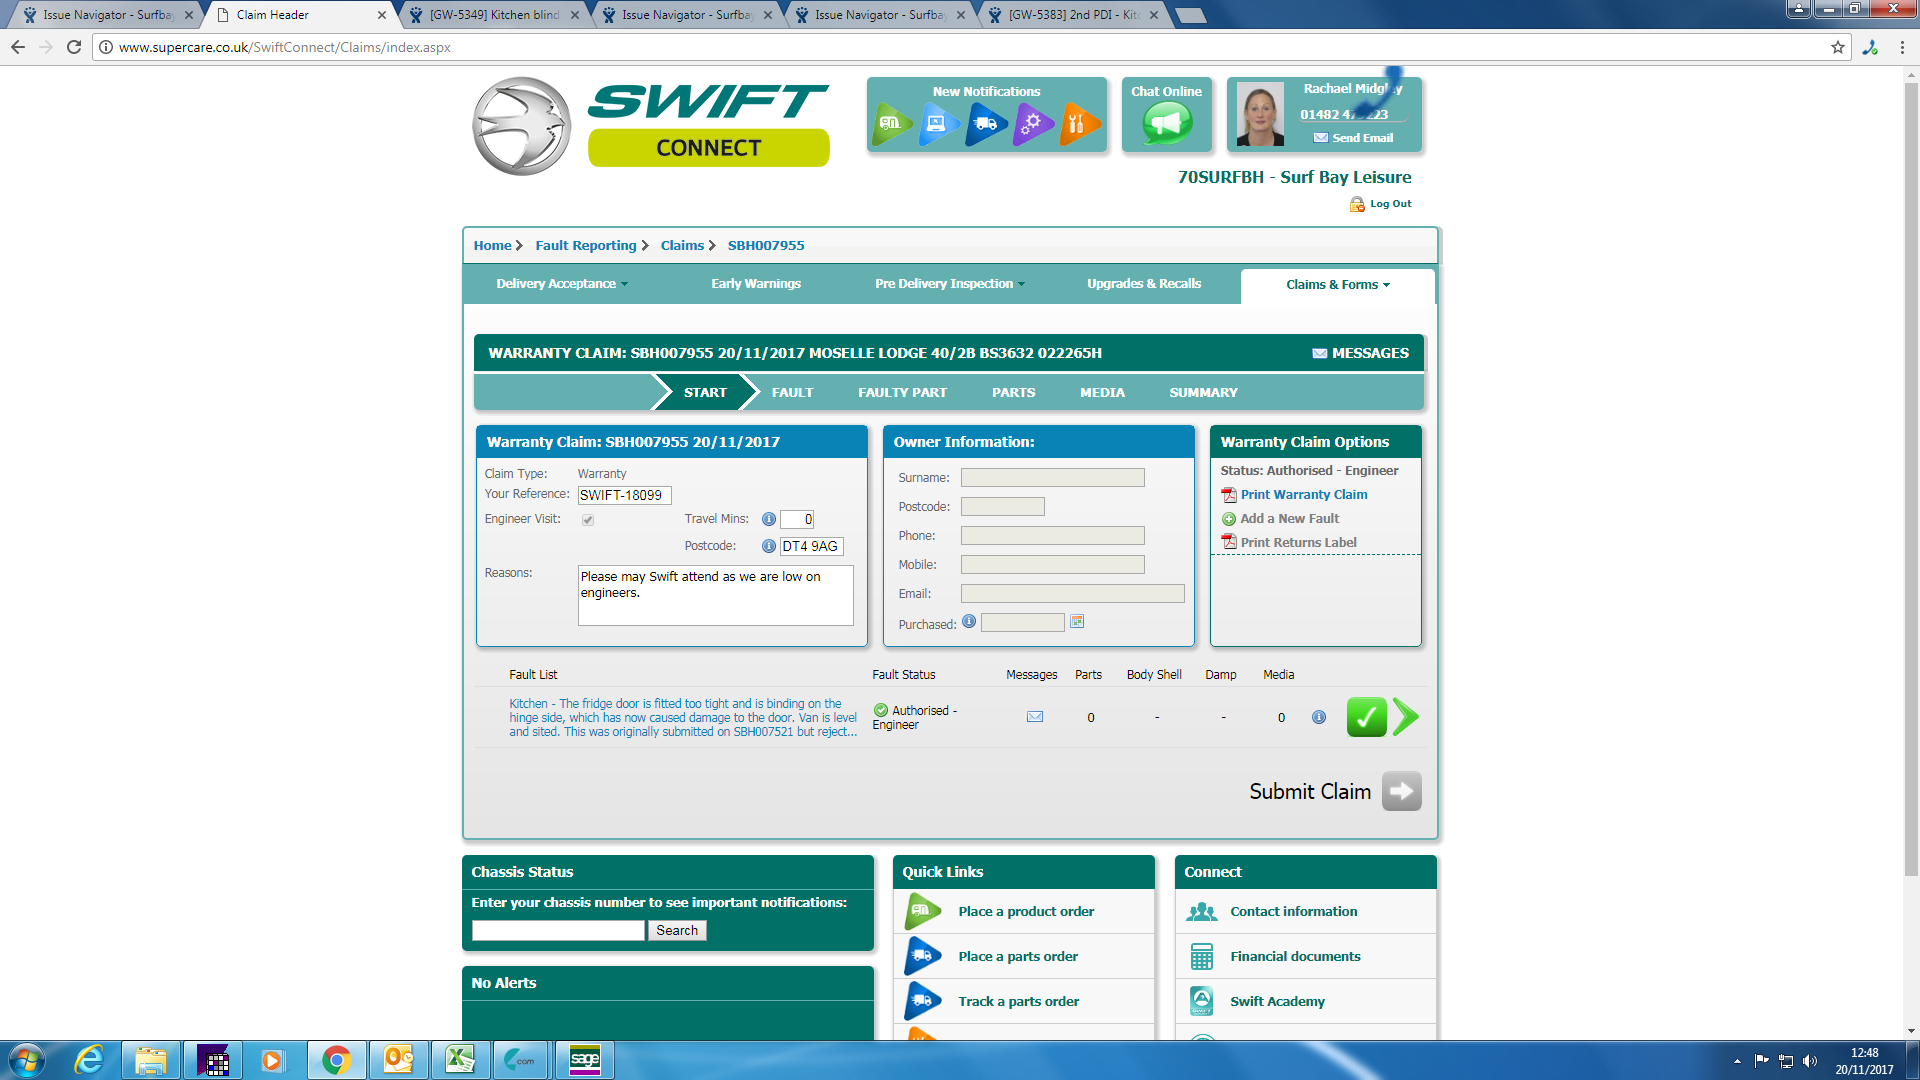Click the orange tools notification icon
This screenshot has height=1080, width=1920.
(x=1078, y=124)
